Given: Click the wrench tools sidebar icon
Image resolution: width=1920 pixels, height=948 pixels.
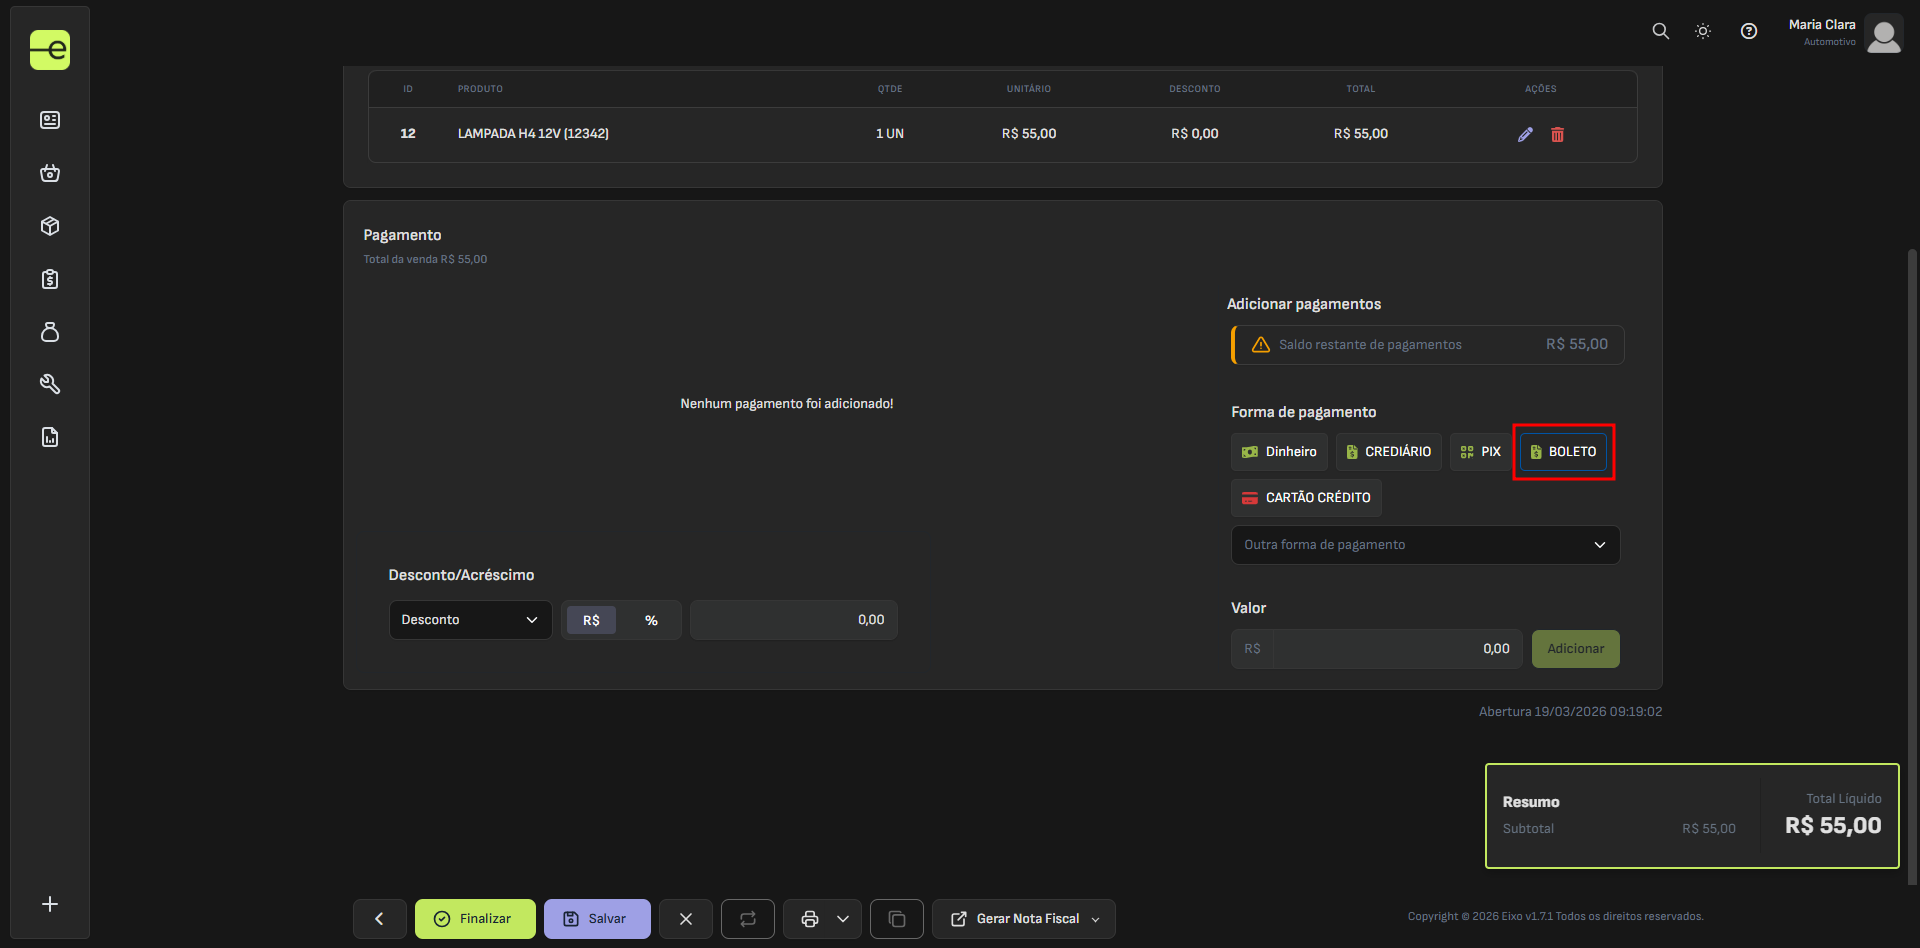Looking at the screenshot, I should point(50,384).
